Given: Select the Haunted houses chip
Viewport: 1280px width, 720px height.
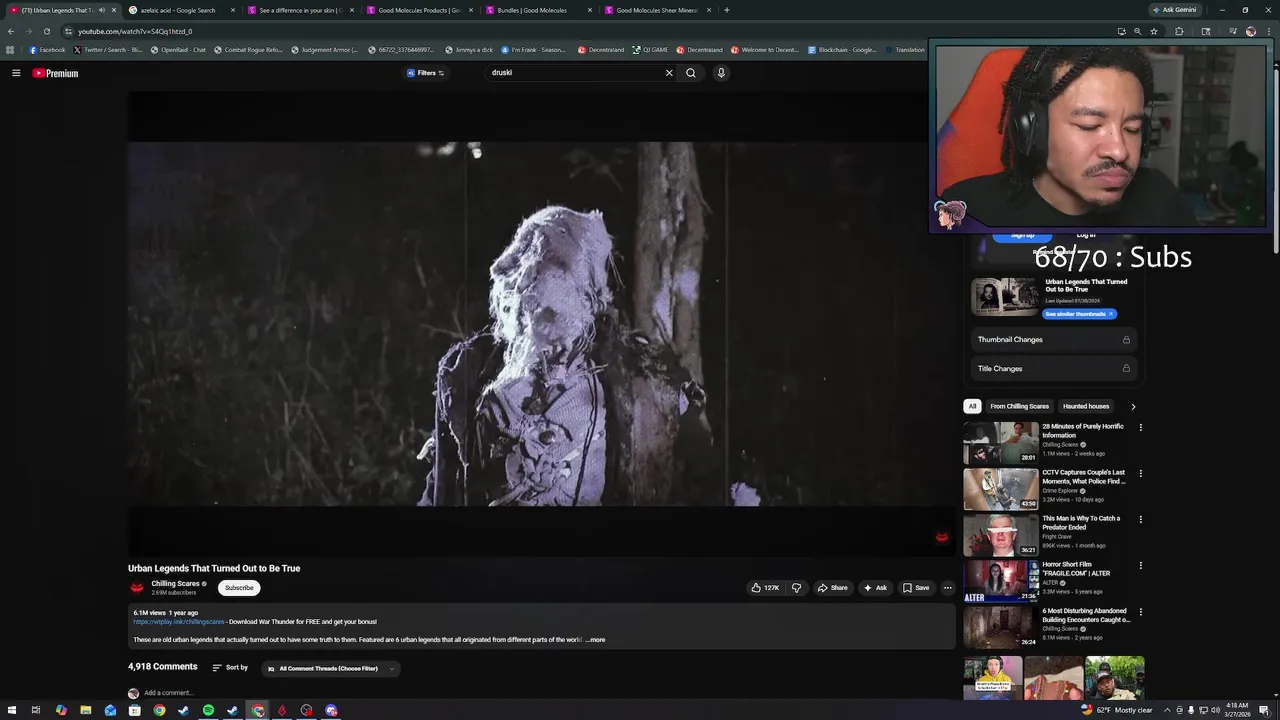Looking at the screenshot, I should [1086, 406].
